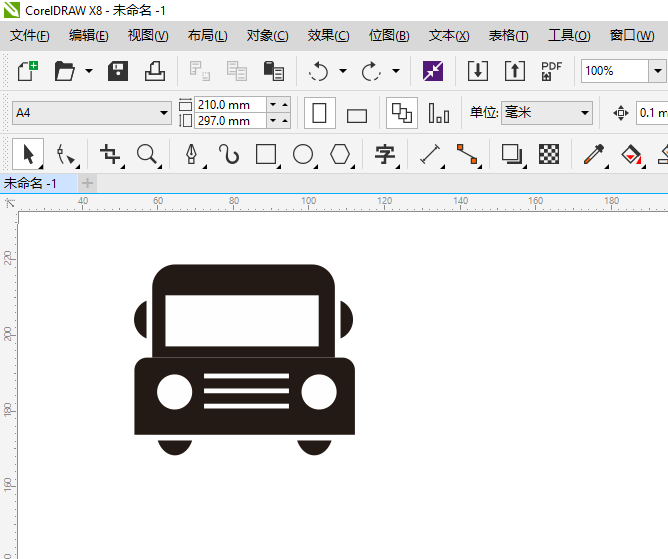This screenshot has height=559, width=668.
Task: Switch page to landscape orientation
Action: point(357,114)
